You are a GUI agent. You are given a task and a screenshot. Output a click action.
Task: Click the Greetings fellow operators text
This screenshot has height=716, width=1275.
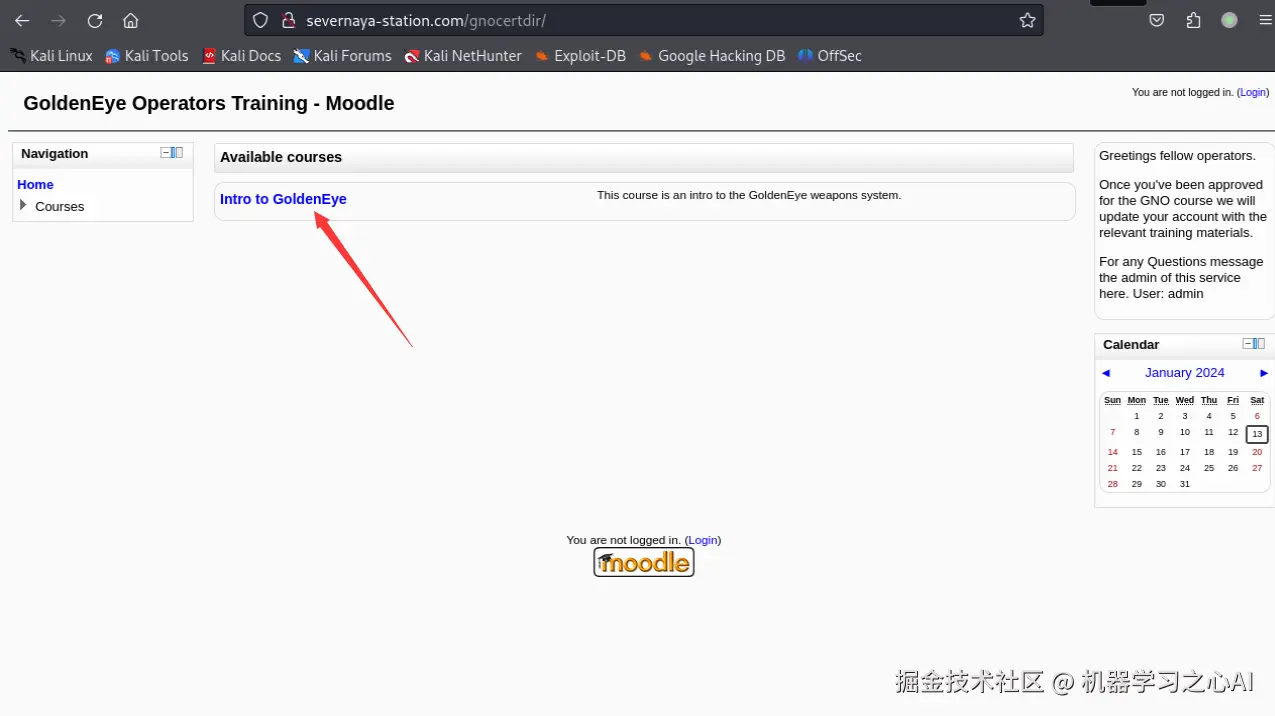1177,156
